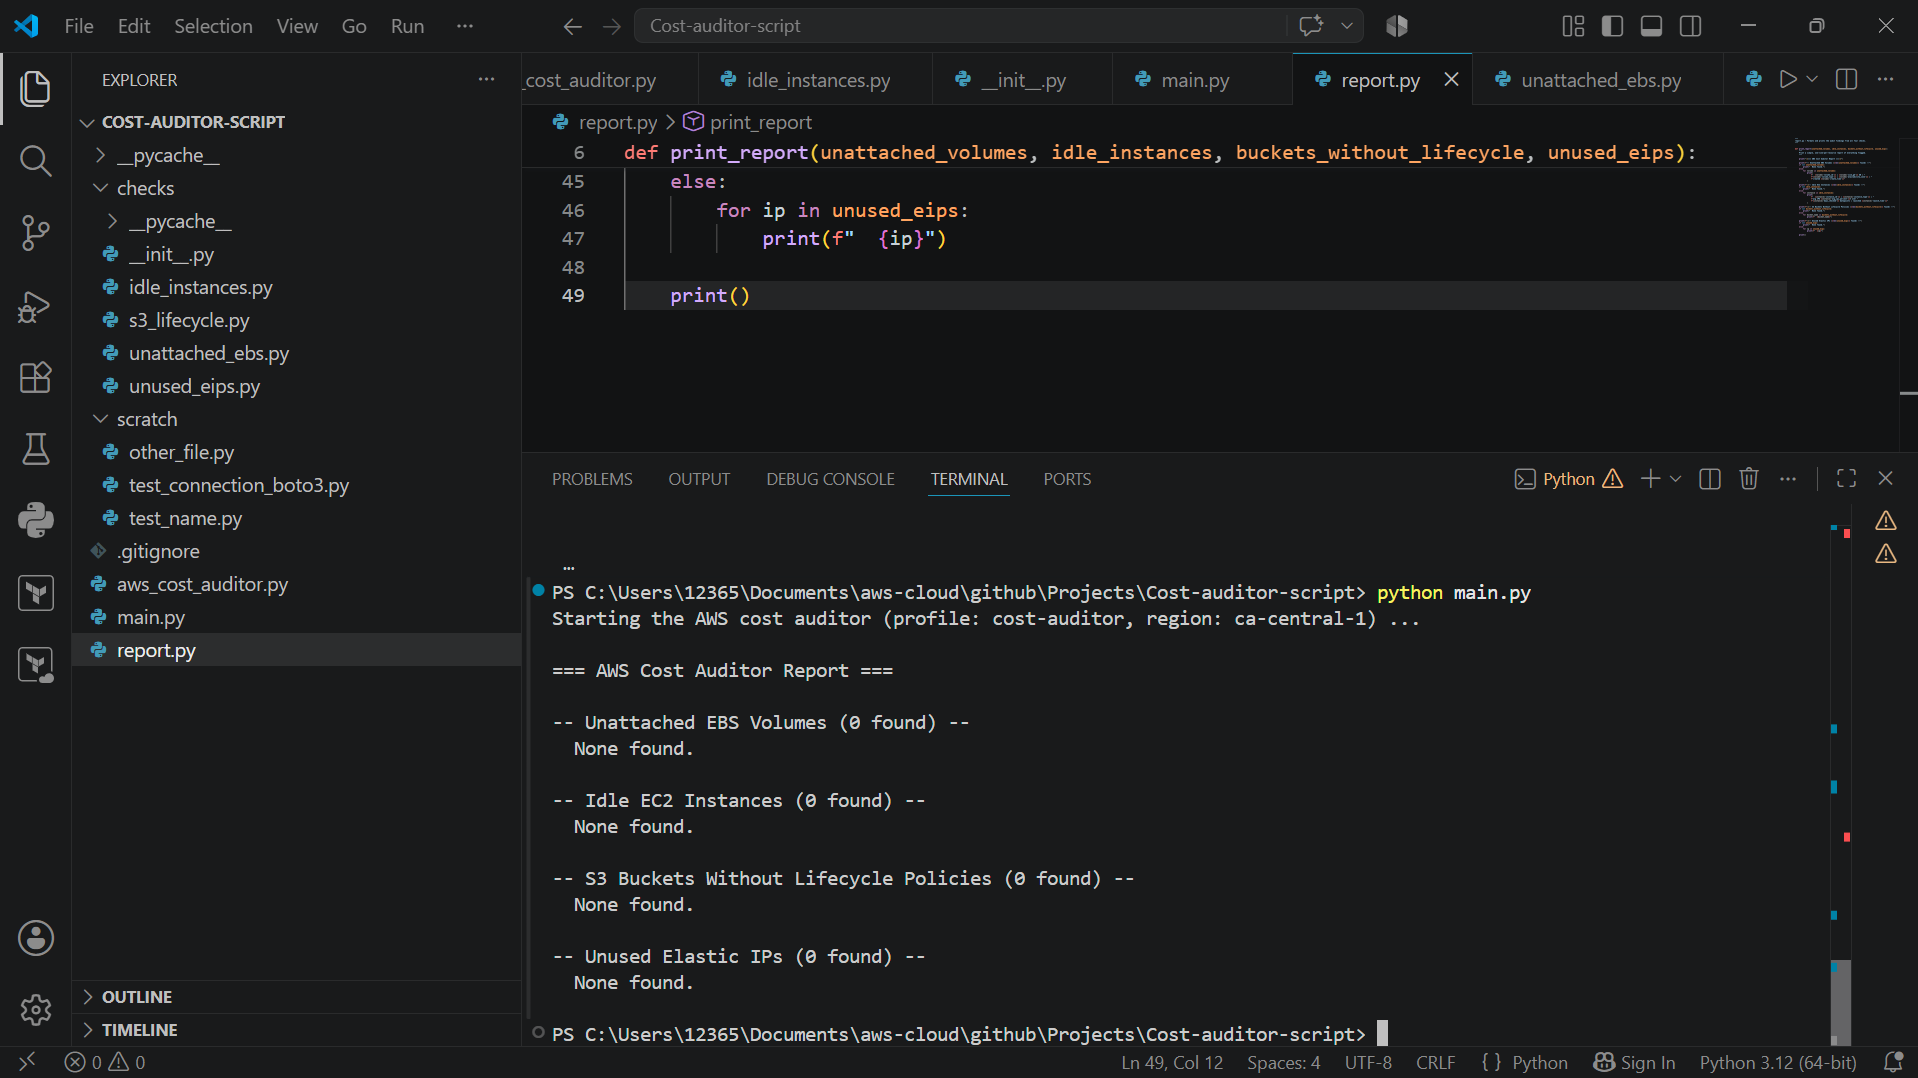Click print_report breadcrumb symbol
The height and width of the screenshot is (1078, 1918).
[x=760, y=122]
